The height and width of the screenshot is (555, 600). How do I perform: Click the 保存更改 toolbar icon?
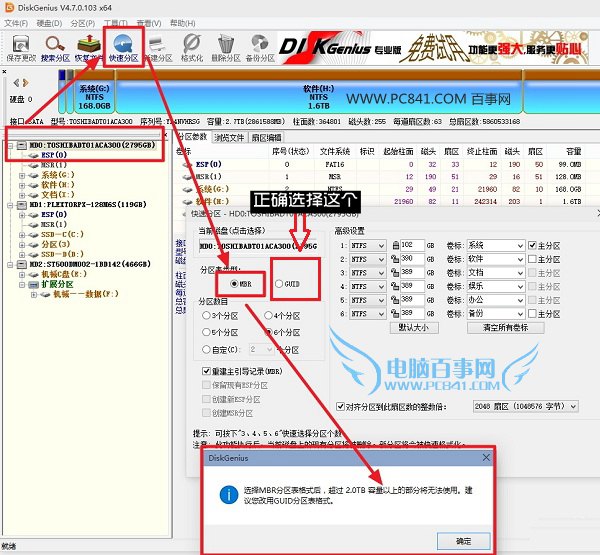tap(21, 48)
